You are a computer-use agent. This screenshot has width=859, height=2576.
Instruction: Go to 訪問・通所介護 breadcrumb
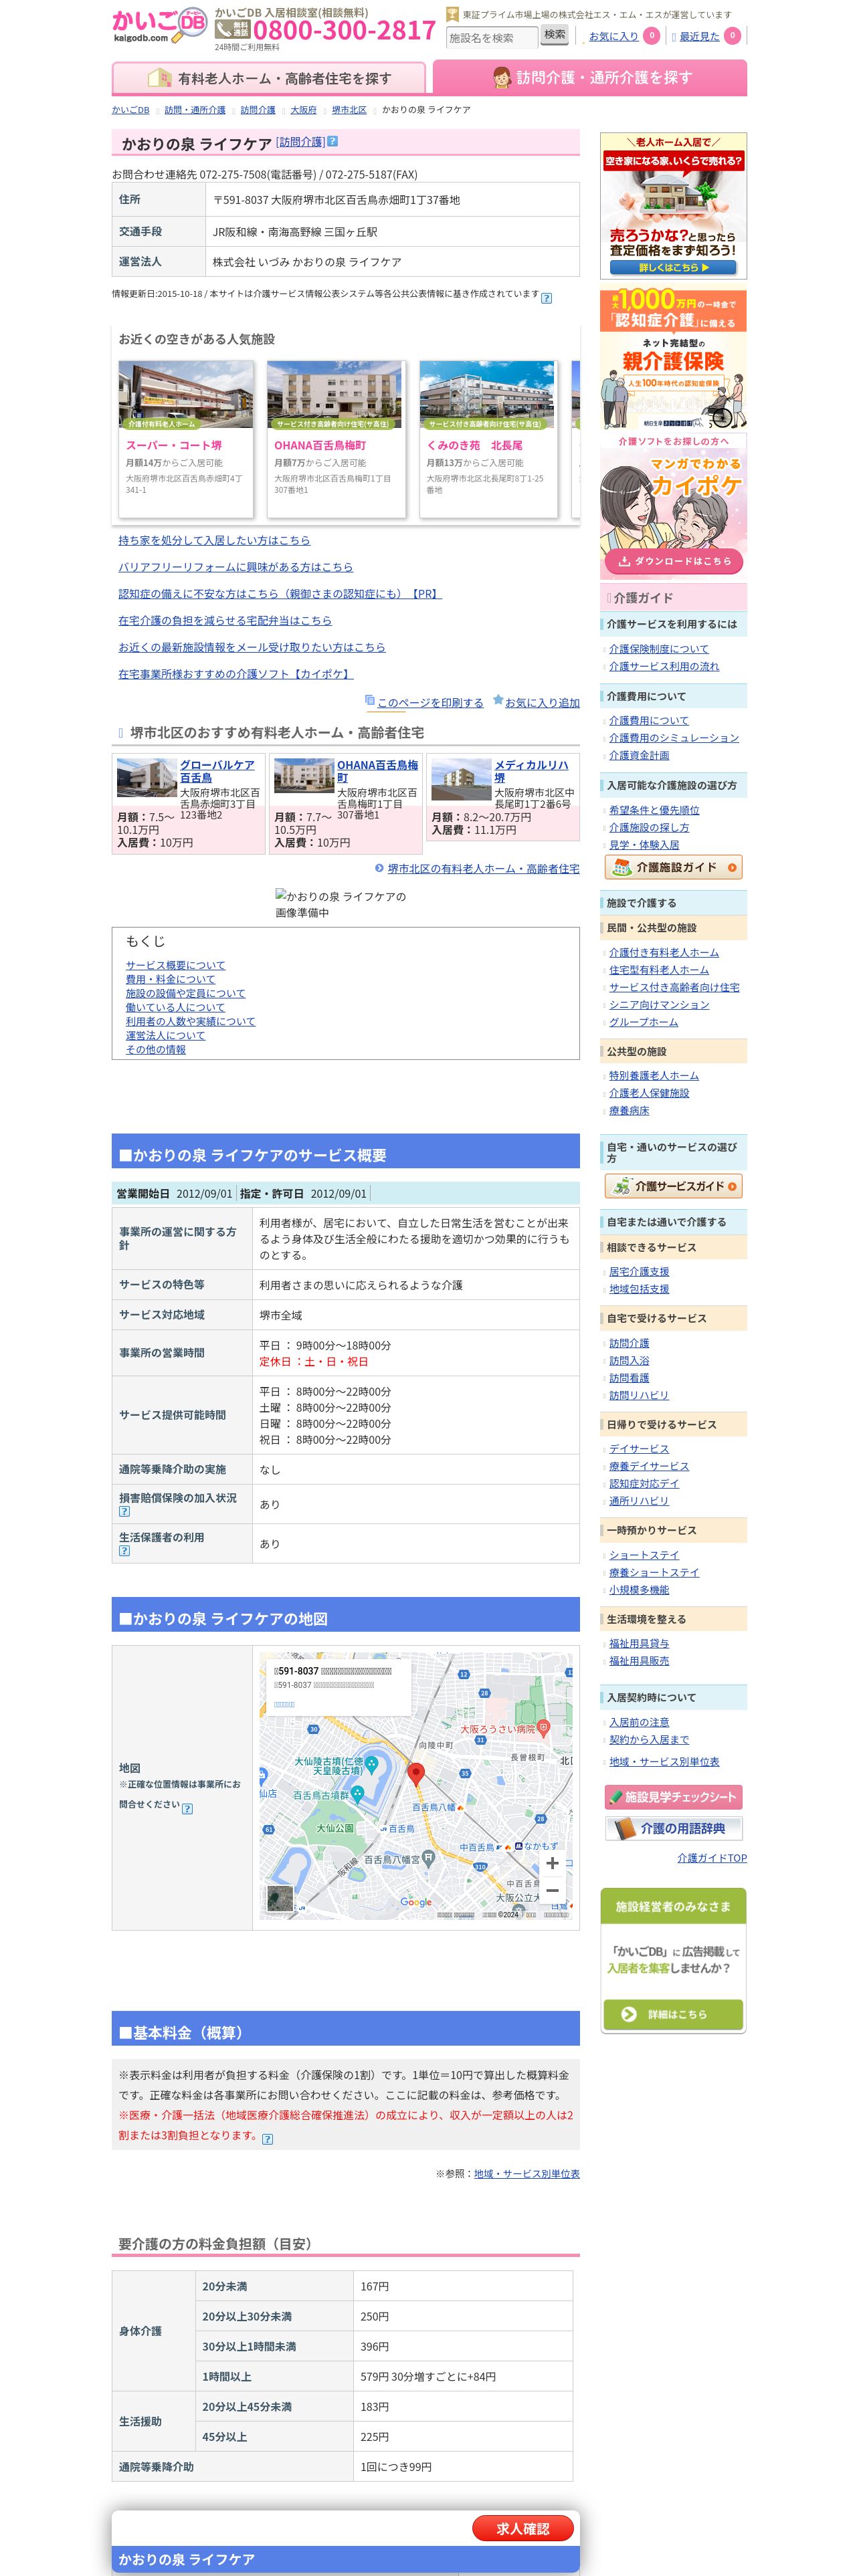click(195, 110)
